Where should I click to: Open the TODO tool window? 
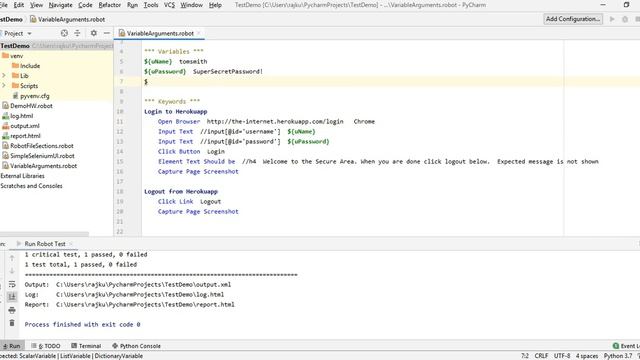[x=45, y=346]
